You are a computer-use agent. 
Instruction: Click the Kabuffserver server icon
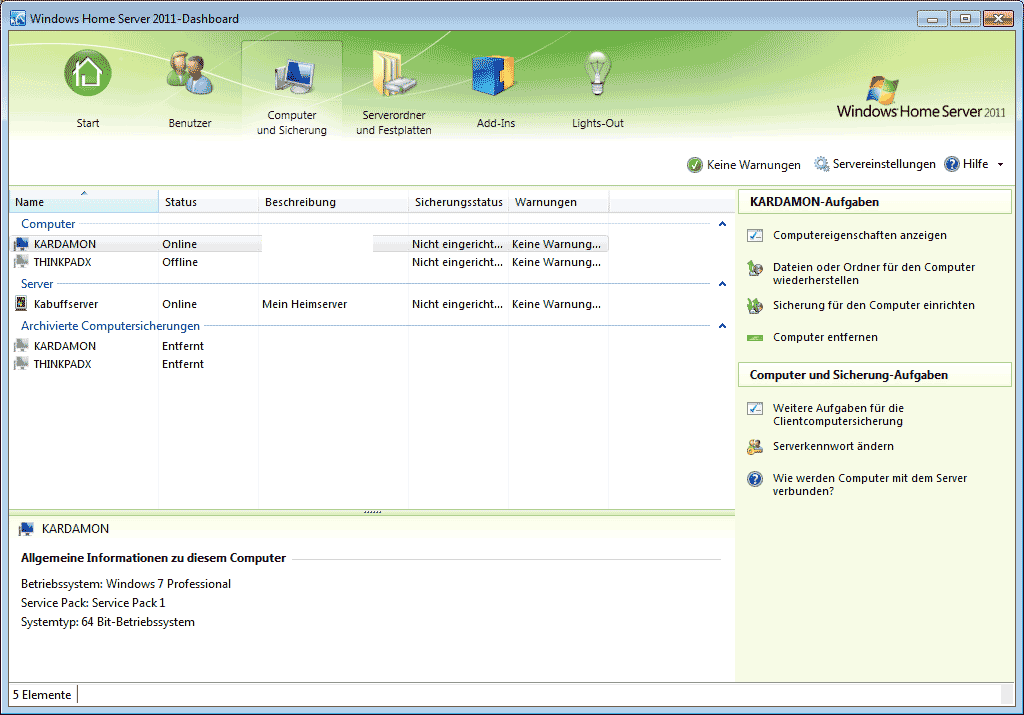pyautogui.click(x=21, y=304)
